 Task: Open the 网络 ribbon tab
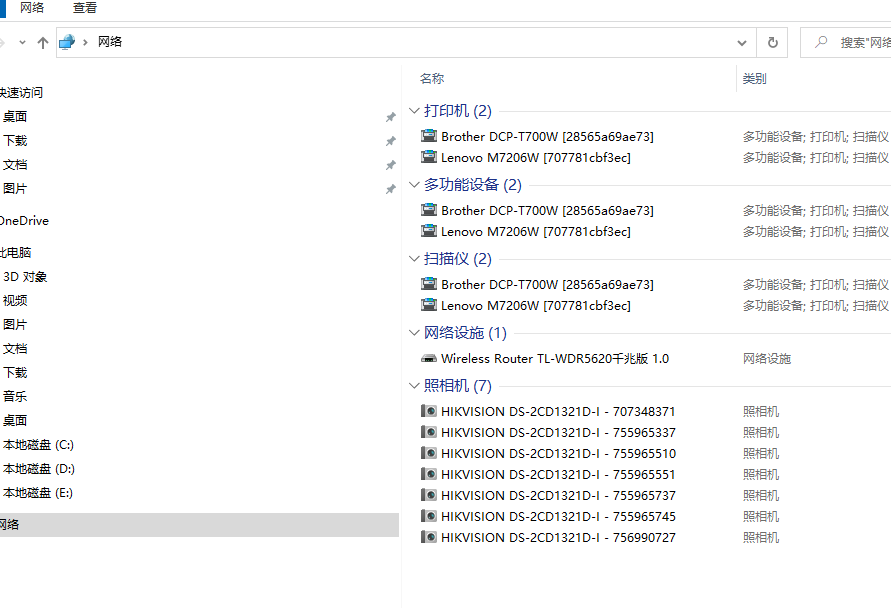click(x=32, y=8)
